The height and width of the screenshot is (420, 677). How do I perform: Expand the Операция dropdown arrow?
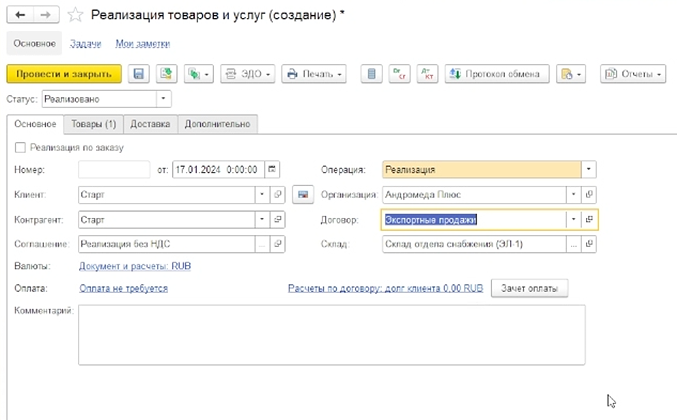(590, 169)
